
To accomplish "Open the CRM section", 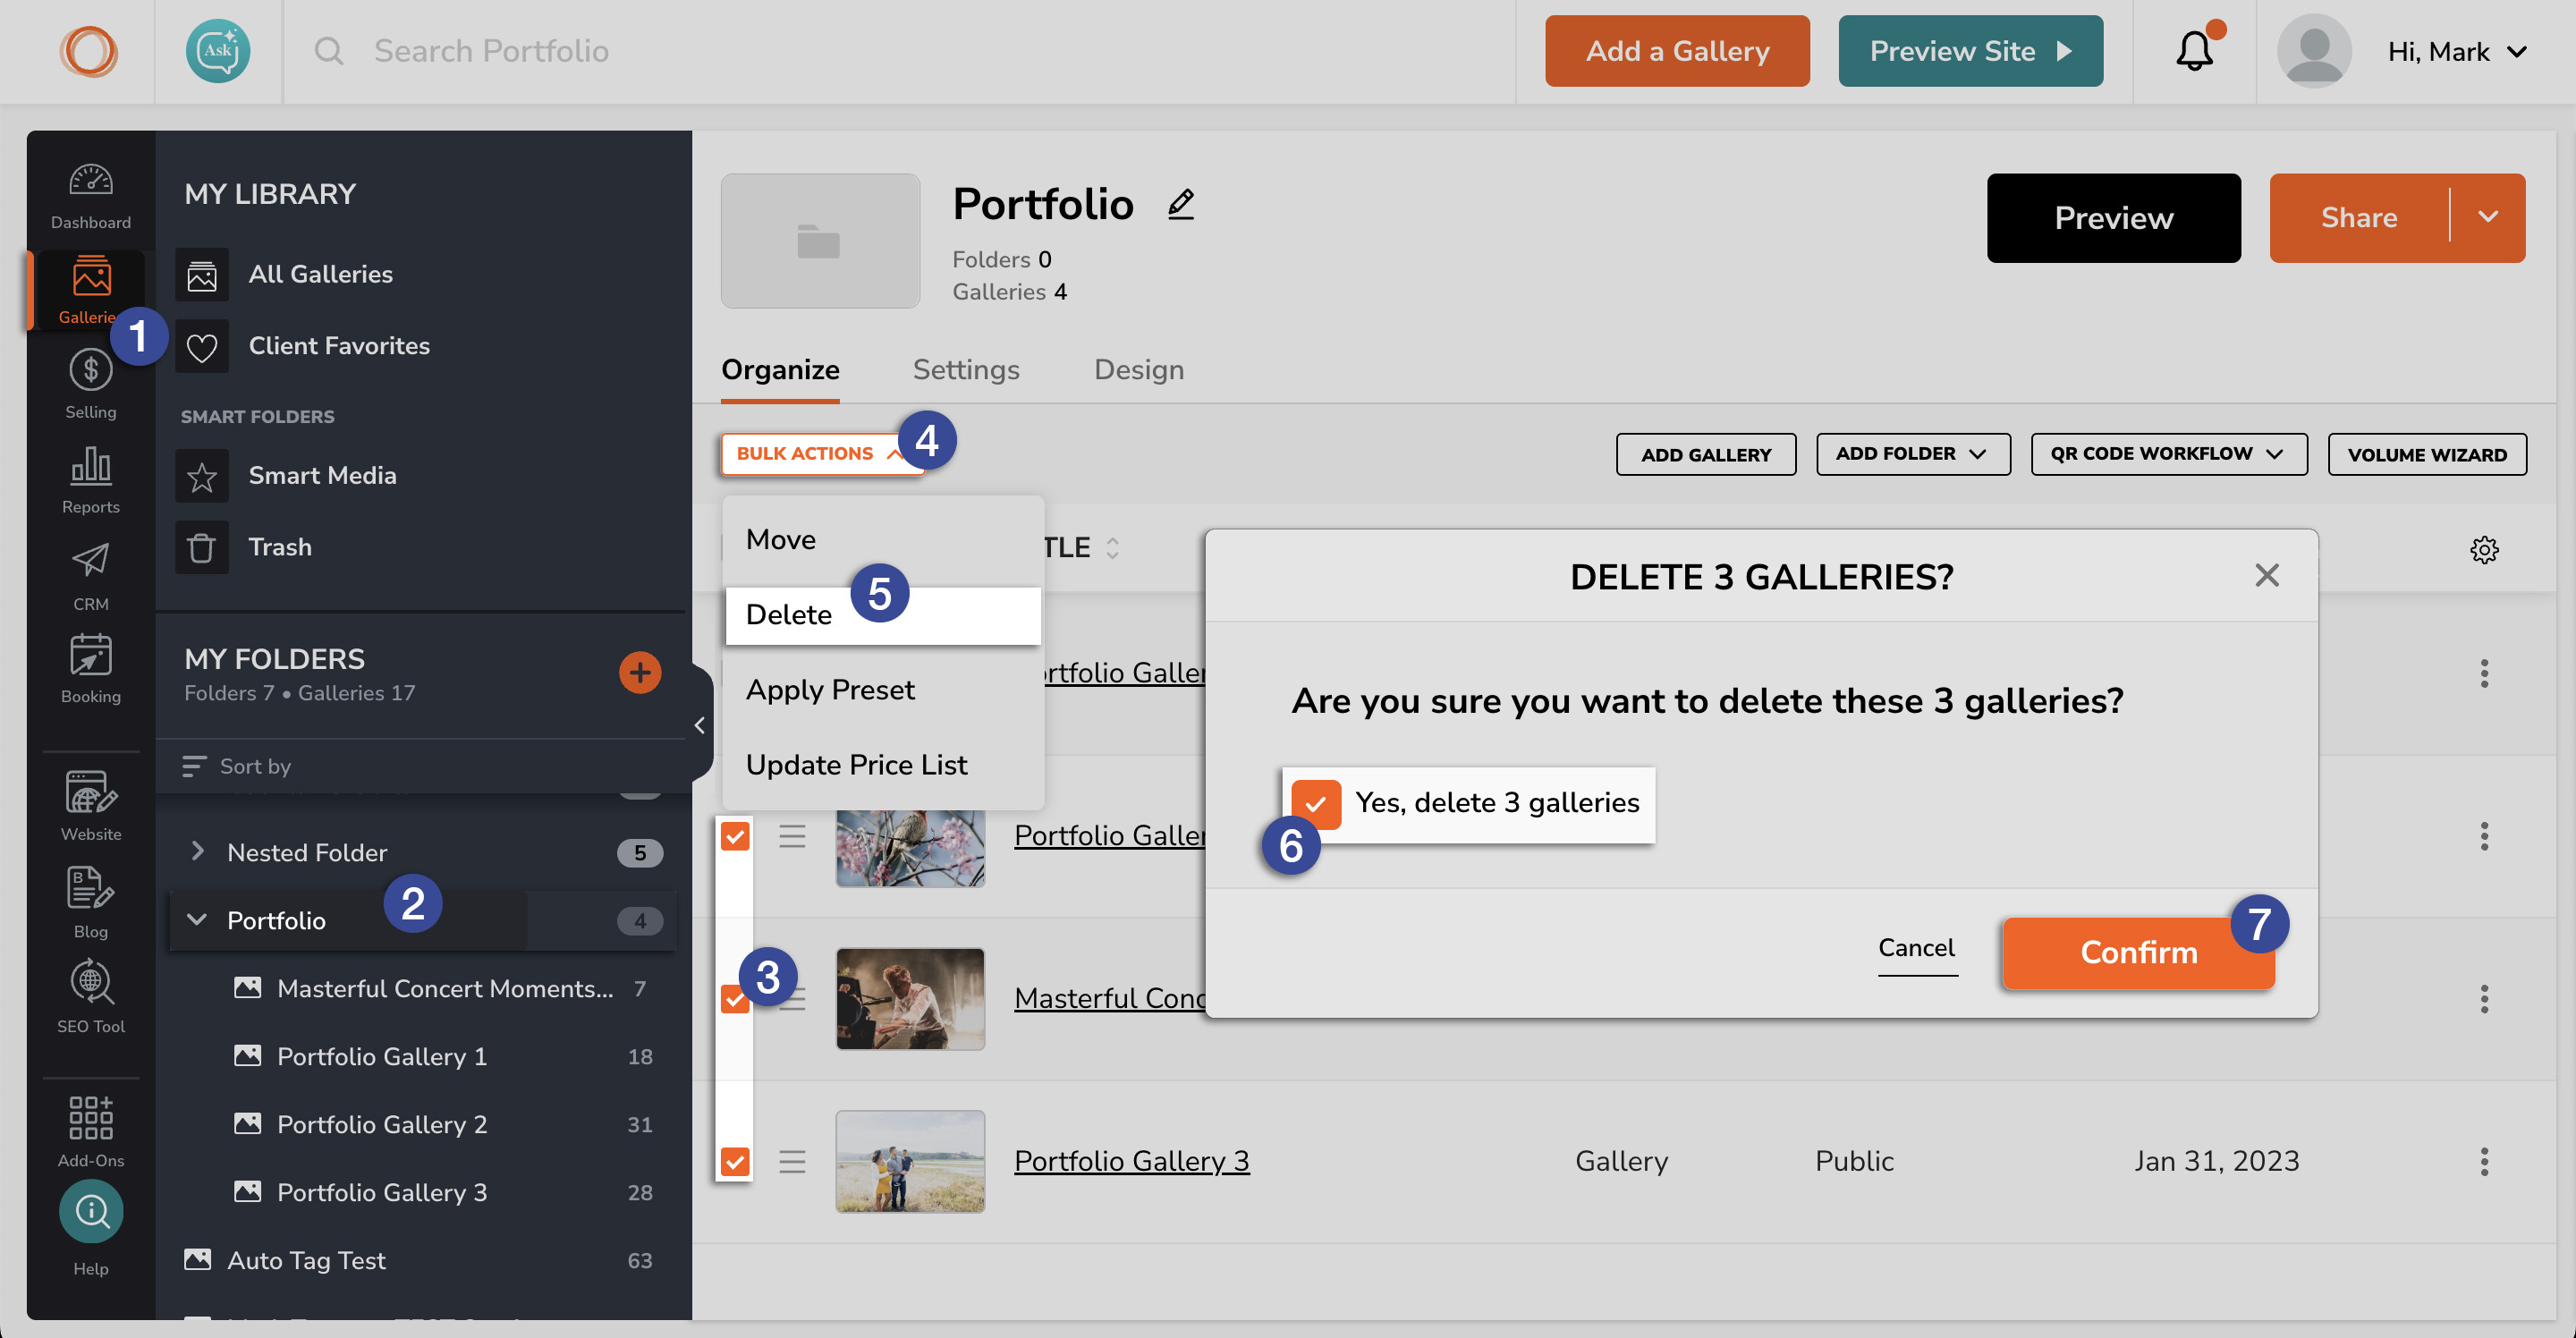I will (90, 576).
